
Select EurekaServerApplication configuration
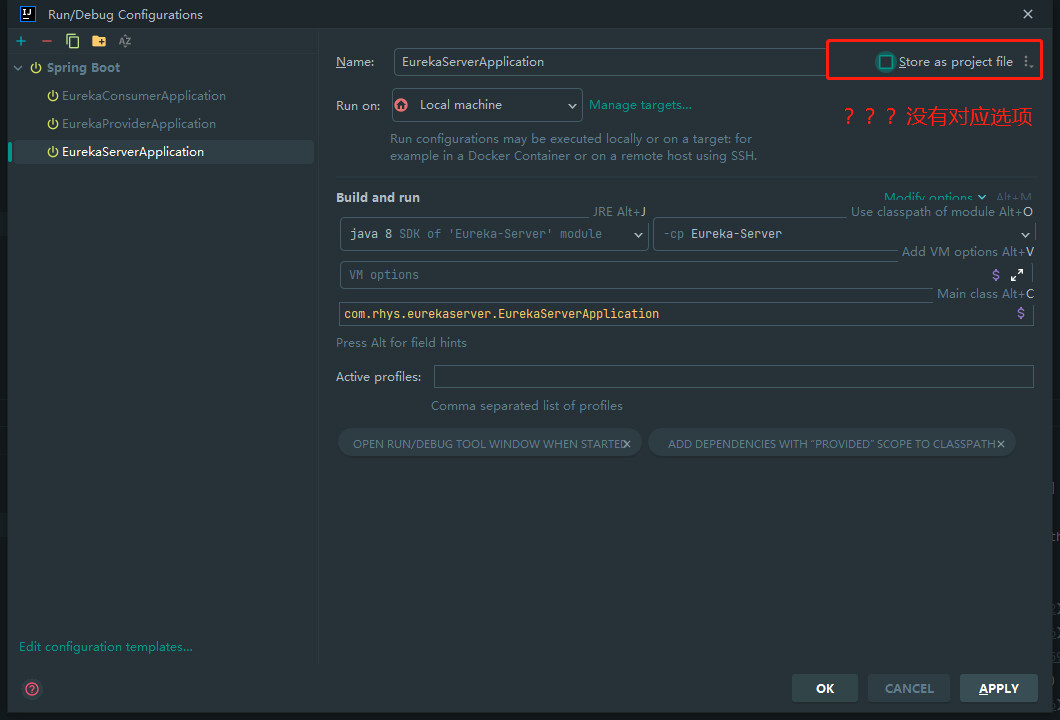tap(163, 152)
